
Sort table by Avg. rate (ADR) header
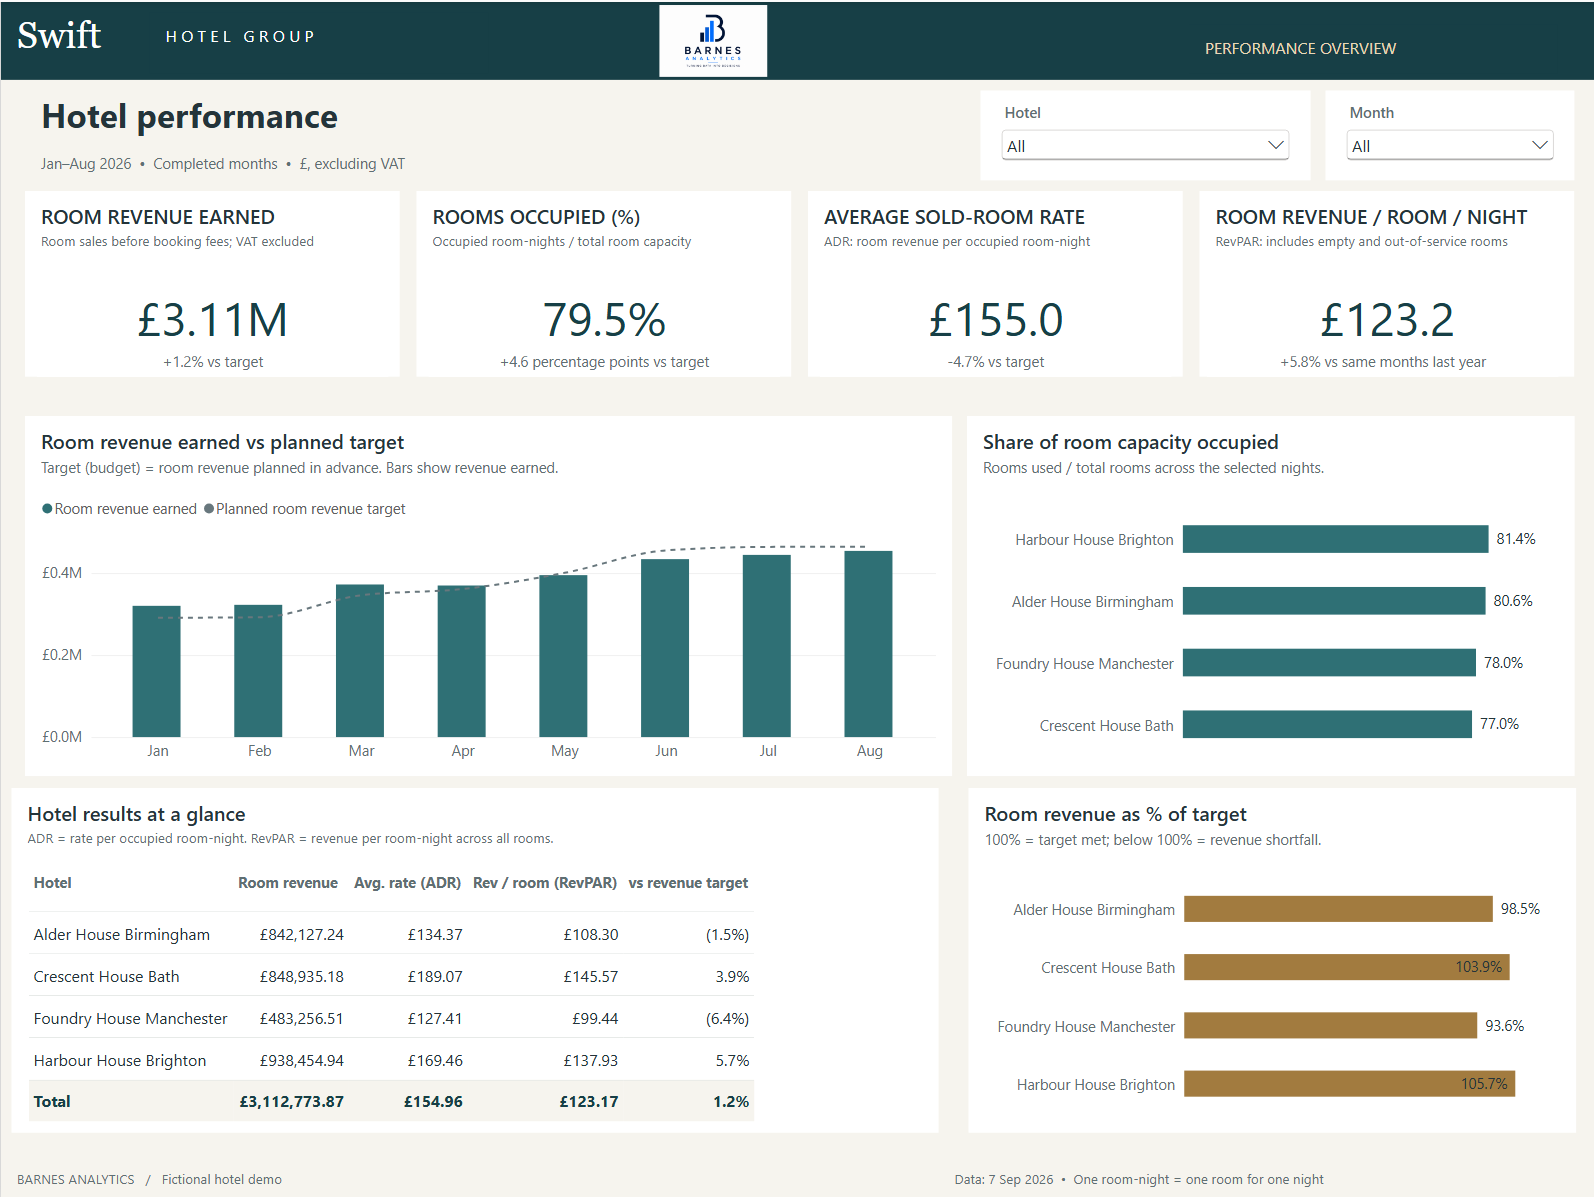408,883
